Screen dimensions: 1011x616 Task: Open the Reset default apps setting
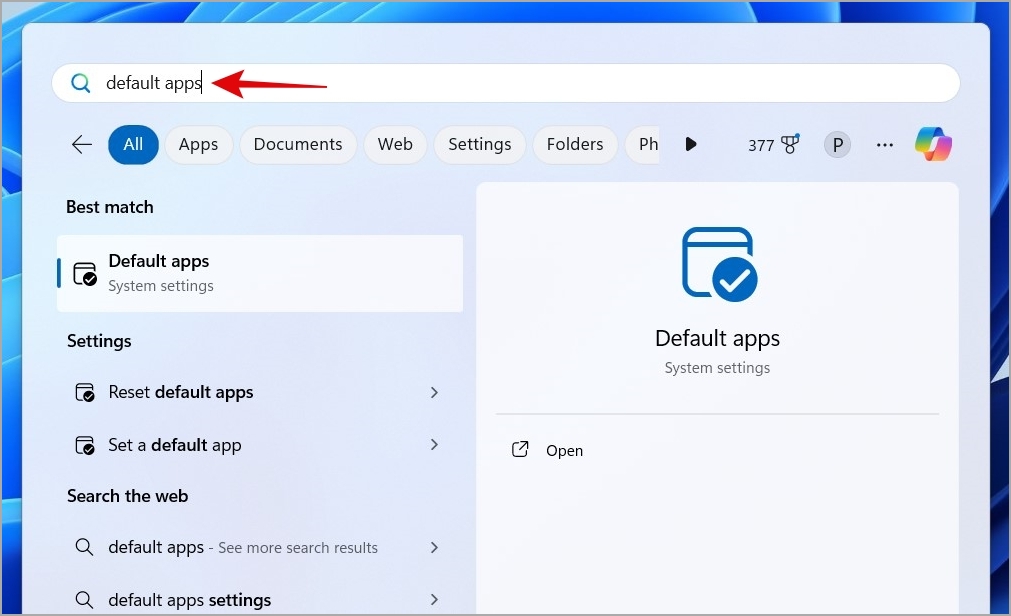(260, 392)
